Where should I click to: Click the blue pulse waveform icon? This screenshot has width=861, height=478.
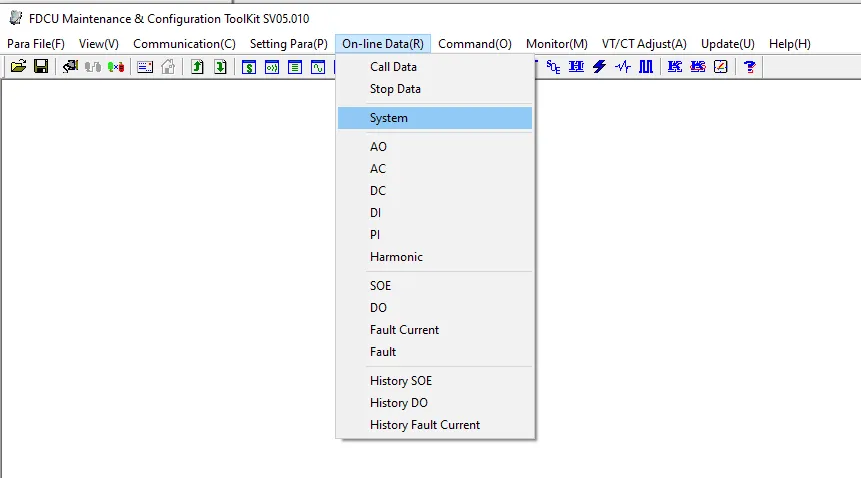(x=623, y=67)
